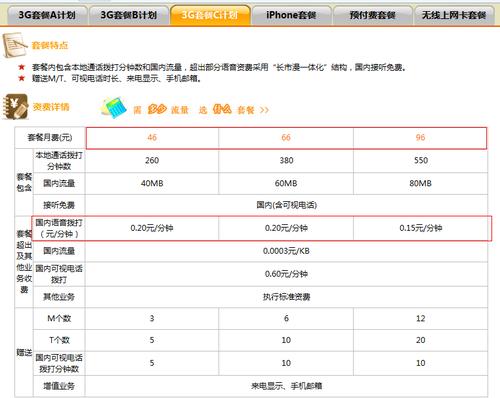Click the 国内可视电话拨打分钟数 row label
Image resolution: width=500 pixels, height=398 pixels.
(59, 363)
